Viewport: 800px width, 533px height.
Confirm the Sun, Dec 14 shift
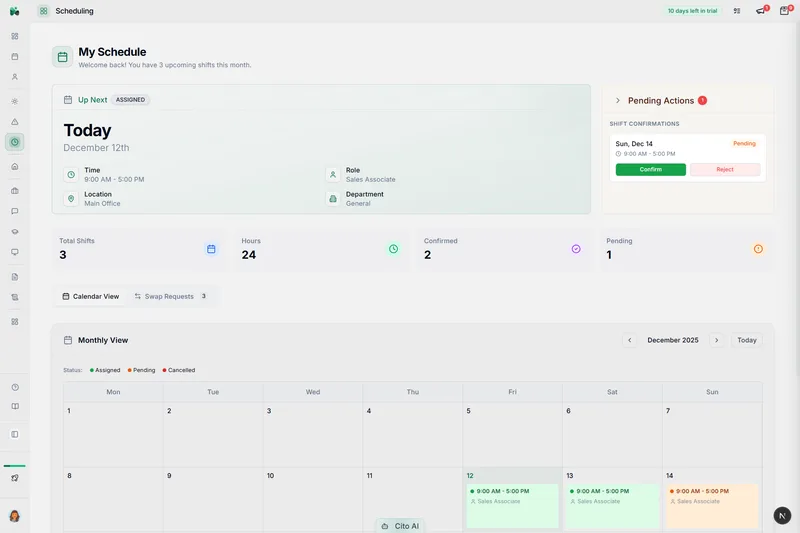[x=651, y=169]
